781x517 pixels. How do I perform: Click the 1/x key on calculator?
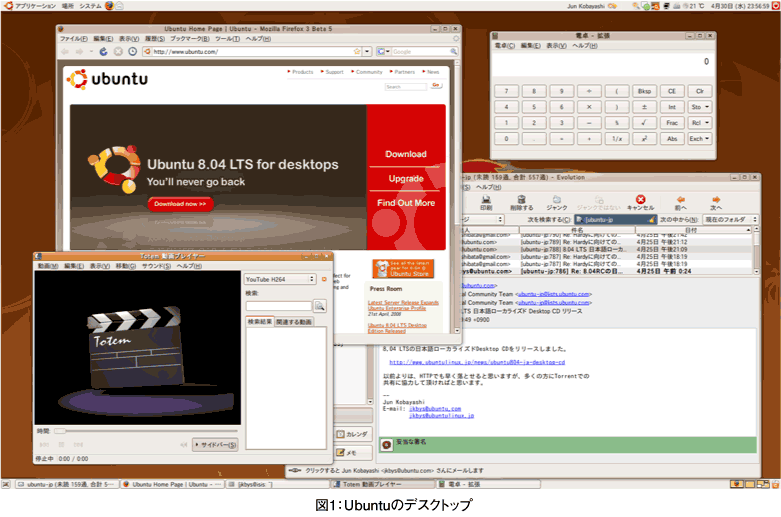point(617,138)
